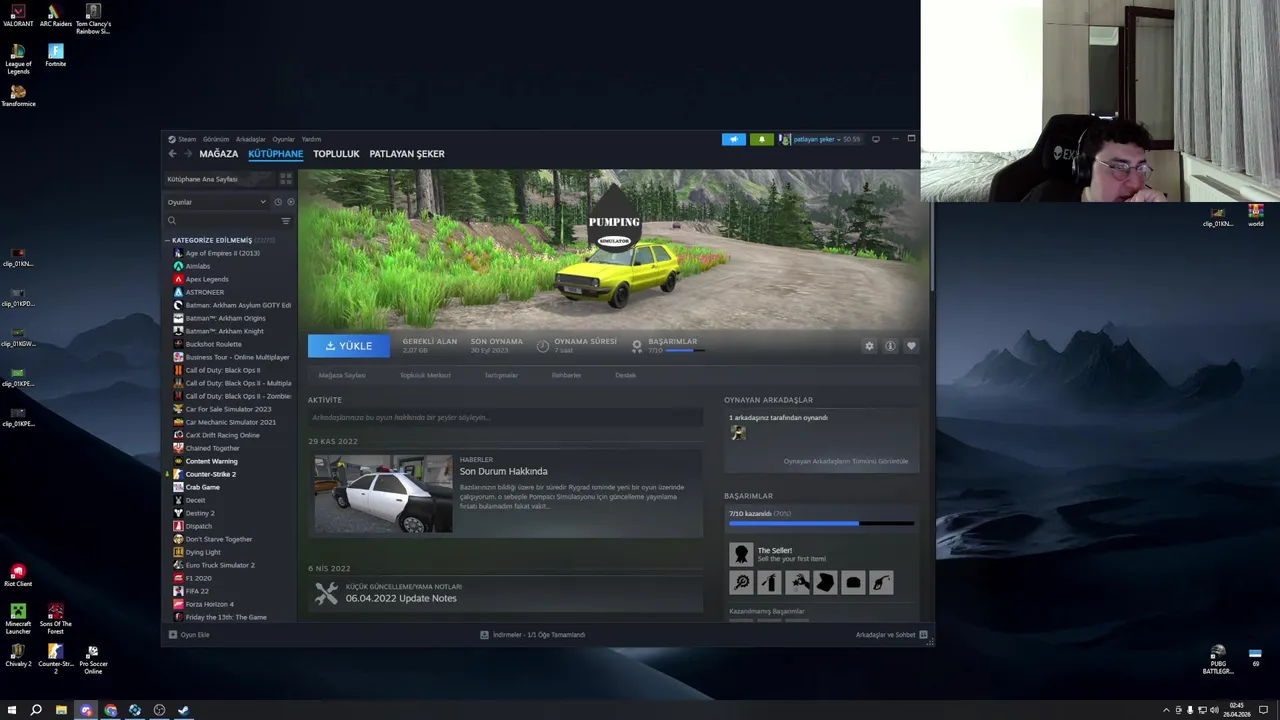Go back with the Steam back arrow
The image size is (1280, 720).
(172, 154)
